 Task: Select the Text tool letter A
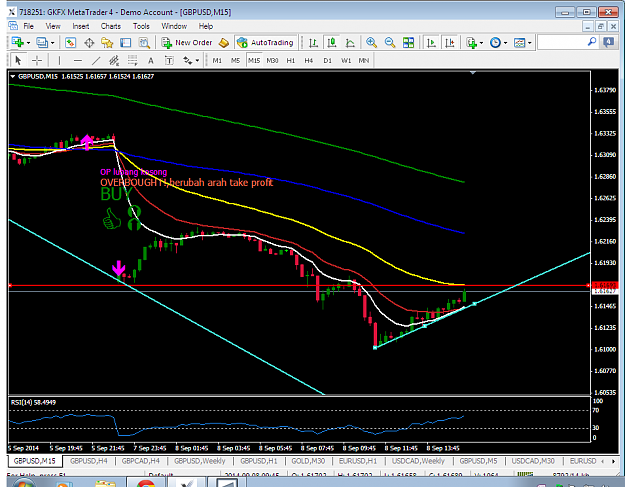click(x=151, y=61)
